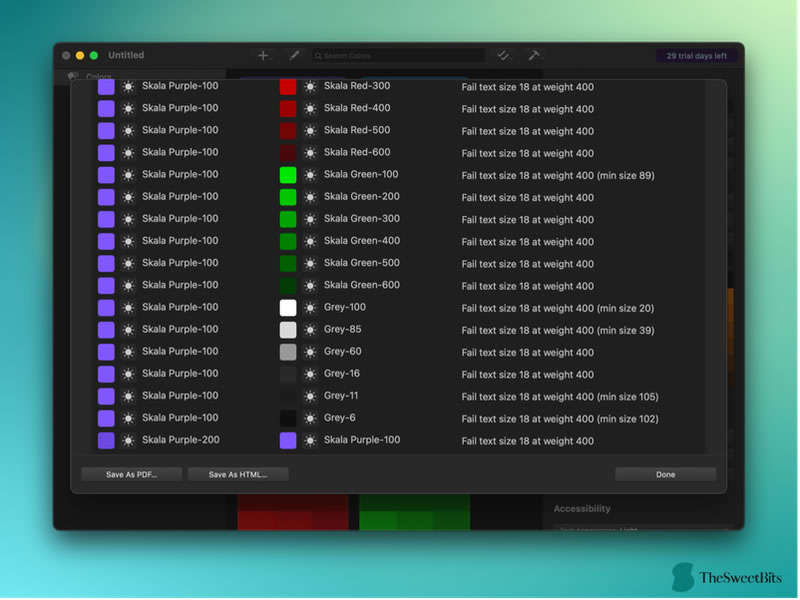Viewport: 800px width, 600px height.
Task: Click the sun icon beside Grey-60
Action: (x=310, y=352)
